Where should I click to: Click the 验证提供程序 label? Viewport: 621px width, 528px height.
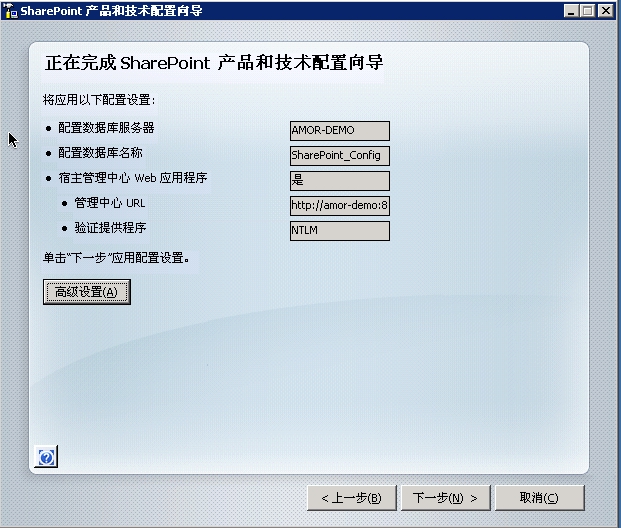coord(110,228)
